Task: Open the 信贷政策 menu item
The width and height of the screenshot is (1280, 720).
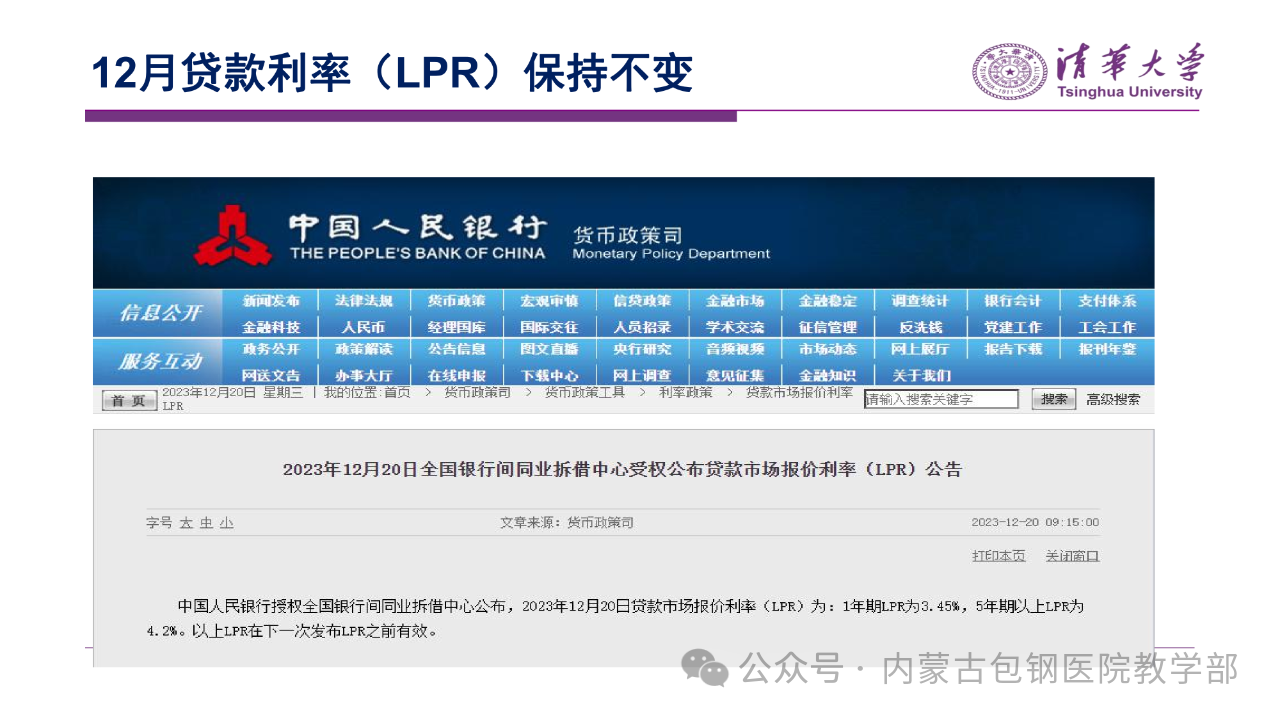Action: click(x=642, y=301)
